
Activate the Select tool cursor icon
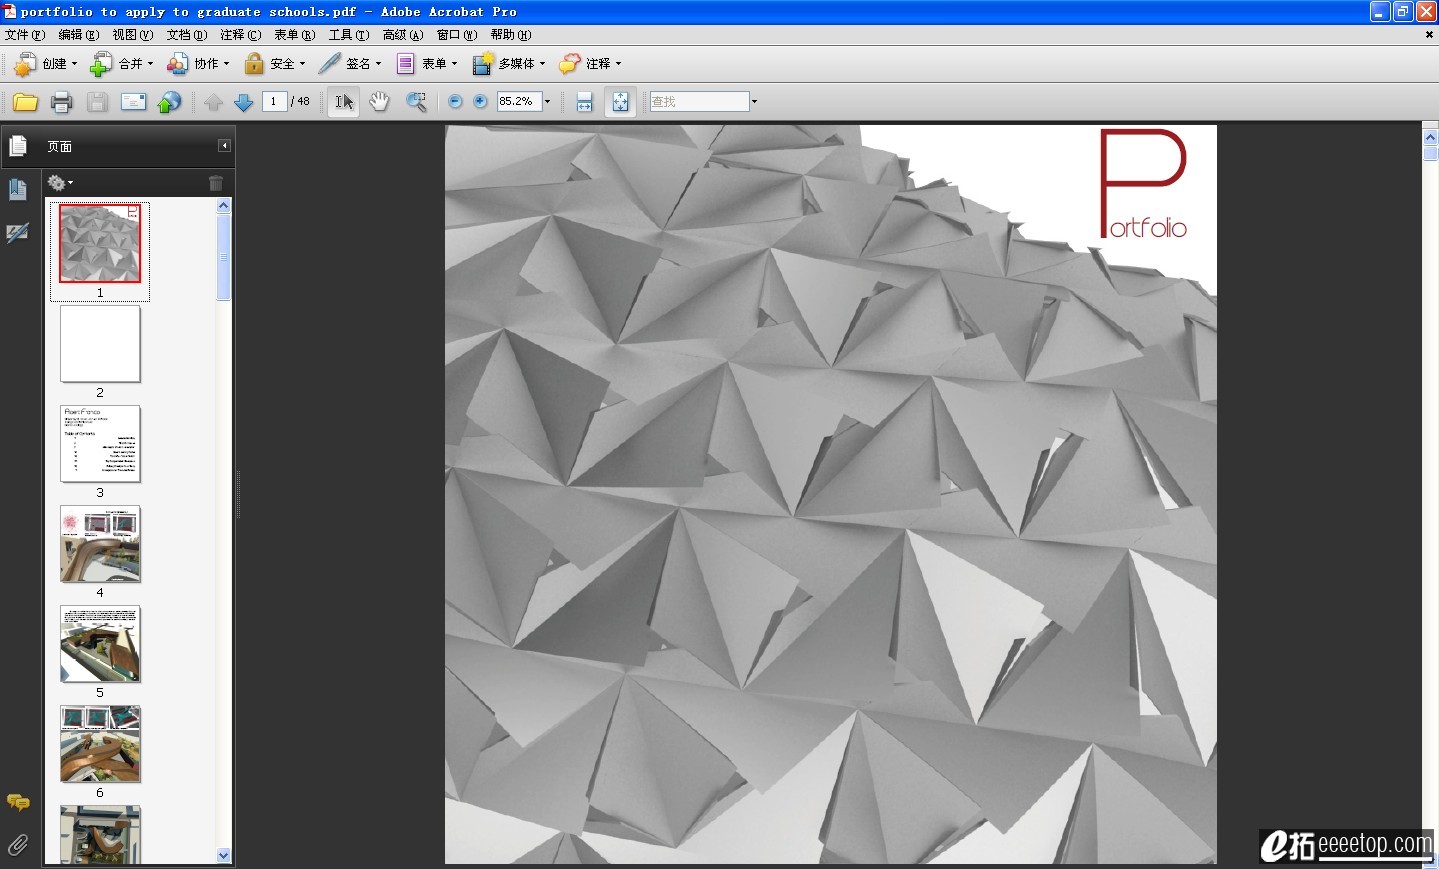[x=343, y=102]
